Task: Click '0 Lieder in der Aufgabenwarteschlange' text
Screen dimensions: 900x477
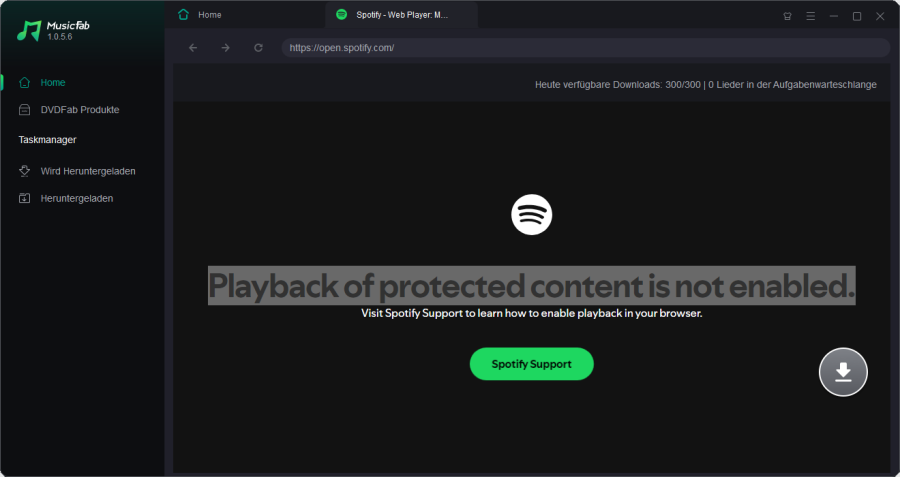Action: pyautogui.click(x=792, y=84)
